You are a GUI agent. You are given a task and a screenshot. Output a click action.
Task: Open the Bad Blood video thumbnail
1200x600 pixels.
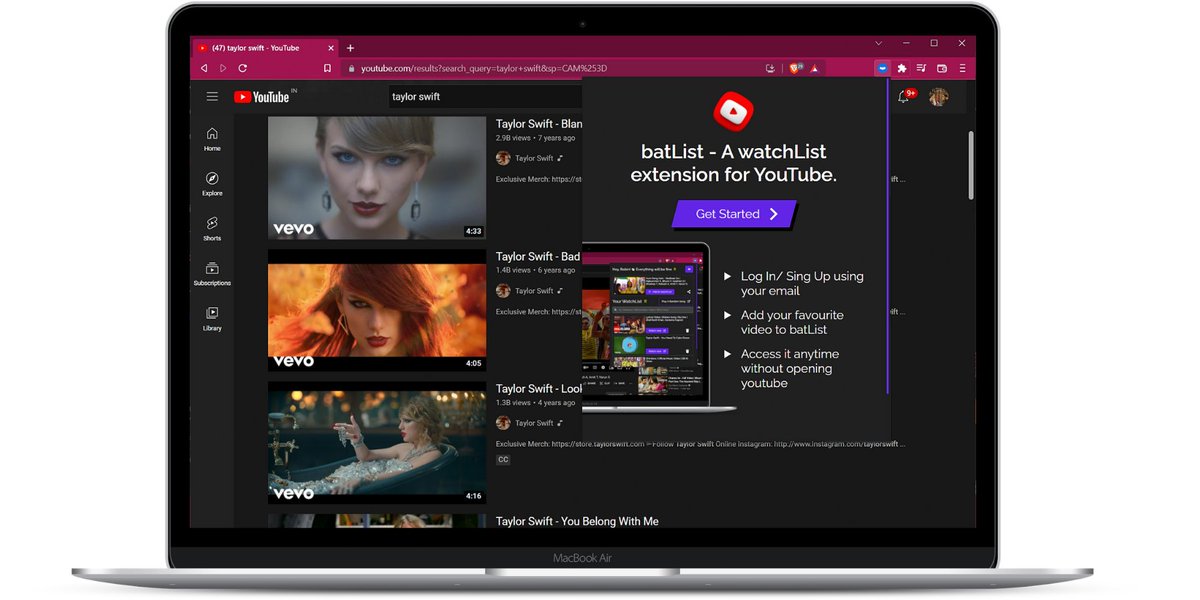[x=377, y=310]
